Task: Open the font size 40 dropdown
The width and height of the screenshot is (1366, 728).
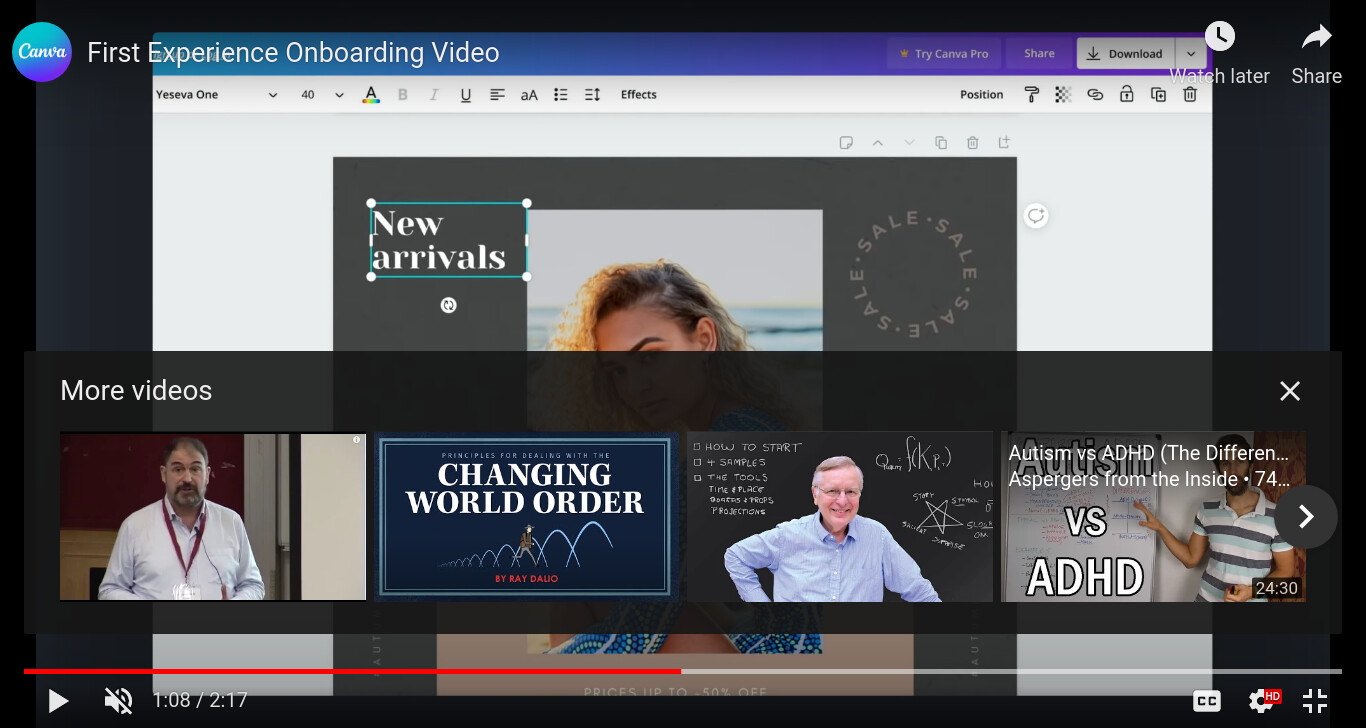Action: (x=322, y=95)
